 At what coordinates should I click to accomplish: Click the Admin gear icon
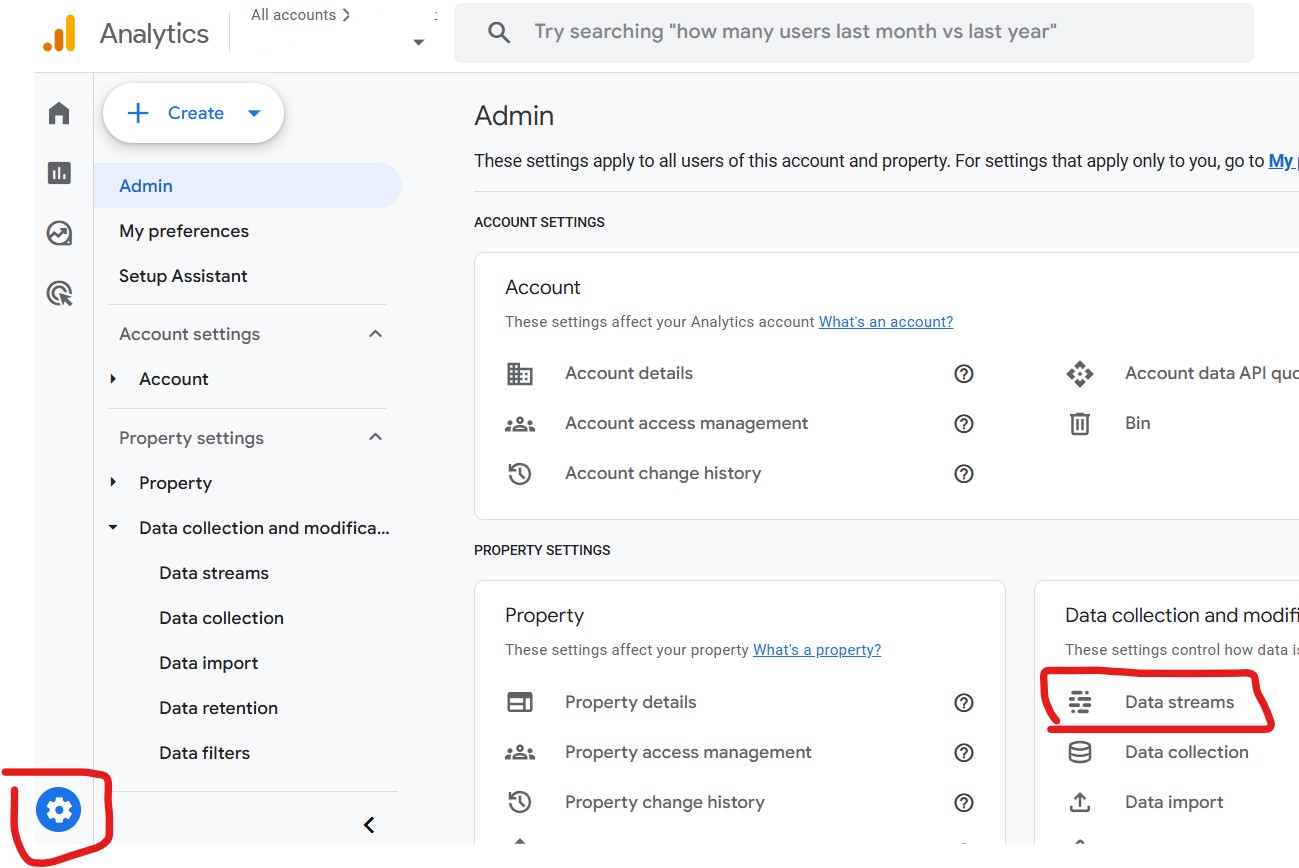click(58, 809)
